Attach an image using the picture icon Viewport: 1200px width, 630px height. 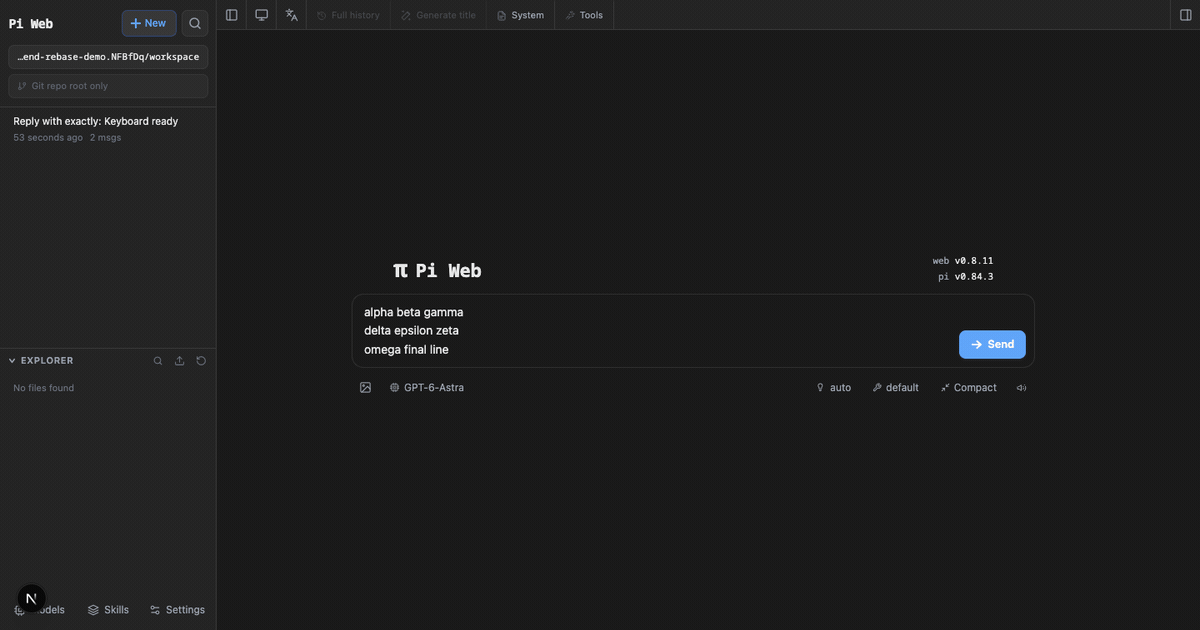[365, 387]
